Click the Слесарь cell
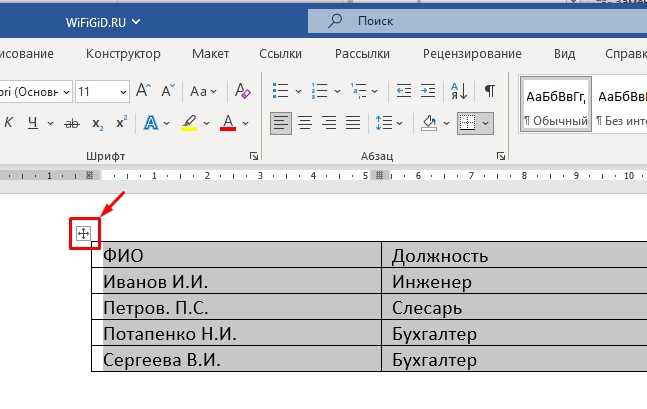 [515, 307]
